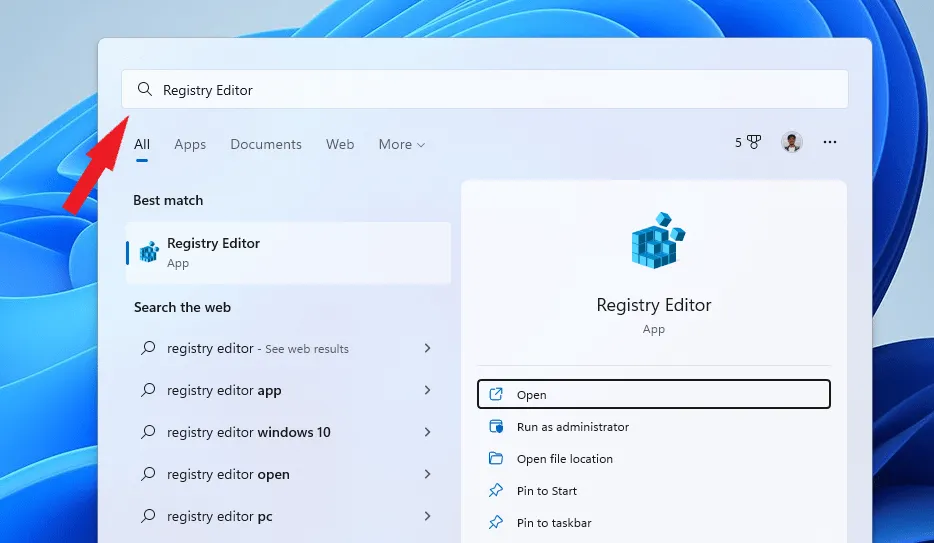The width and height of the screenshot is (934, 543).
Task: Open the rewards trophy icon showing 5
Action: coord(748,142)
